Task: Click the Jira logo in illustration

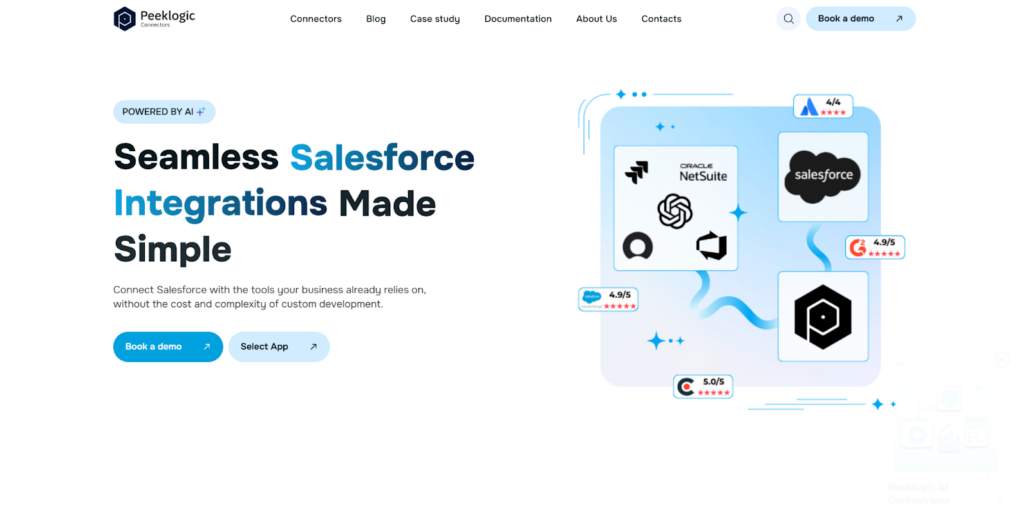Action: [636, 173]
